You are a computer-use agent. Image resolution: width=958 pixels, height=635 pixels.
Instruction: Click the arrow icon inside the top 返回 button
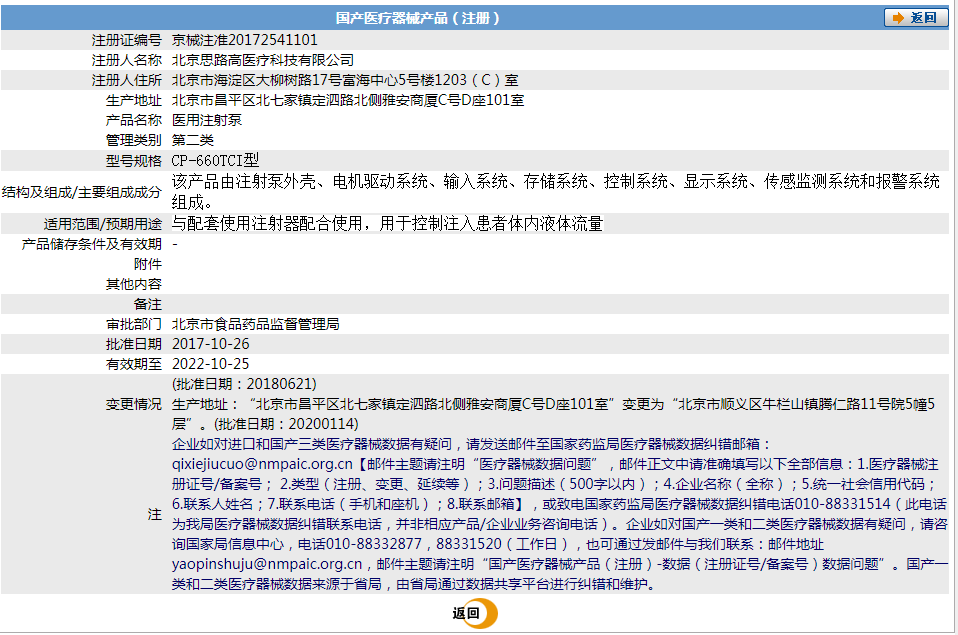click(x=896, y=16)
